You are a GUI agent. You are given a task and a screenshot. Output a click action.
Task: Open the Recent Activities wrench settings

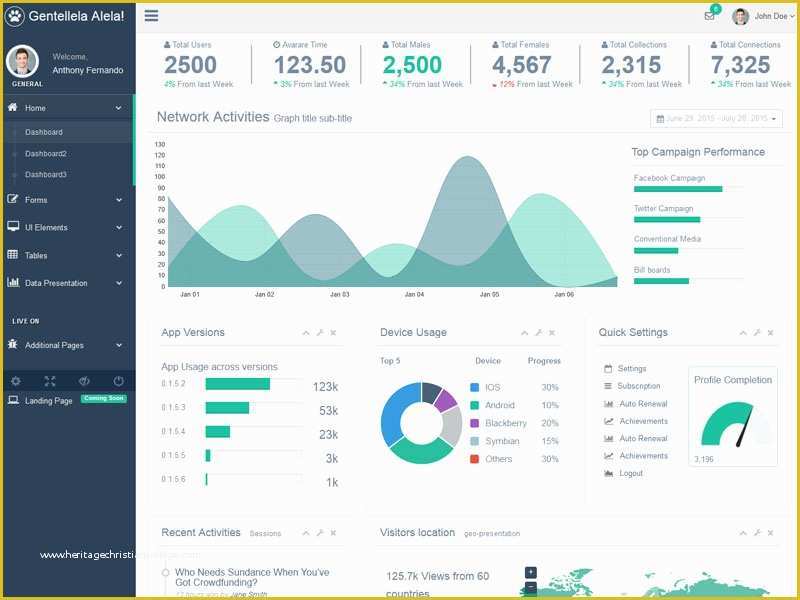tap(320, 533)
